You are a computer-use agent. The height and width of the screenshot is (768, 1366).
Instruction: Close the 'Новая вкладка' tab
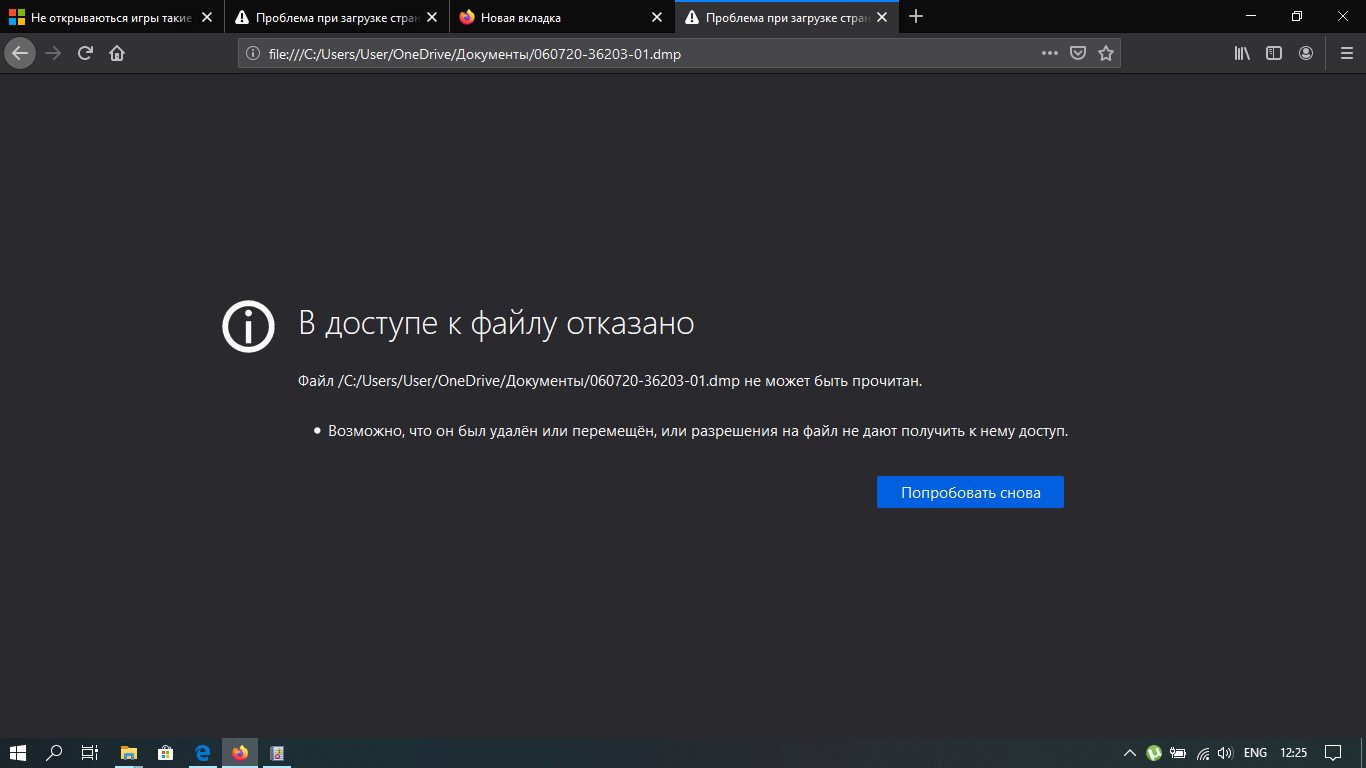point(657,17)
